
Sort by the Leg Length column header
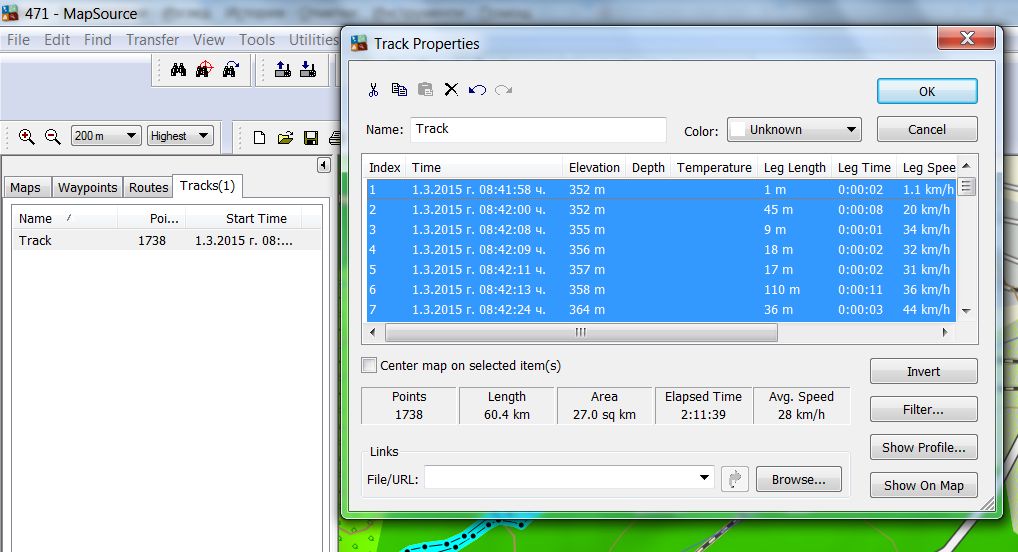click(795, 168)
